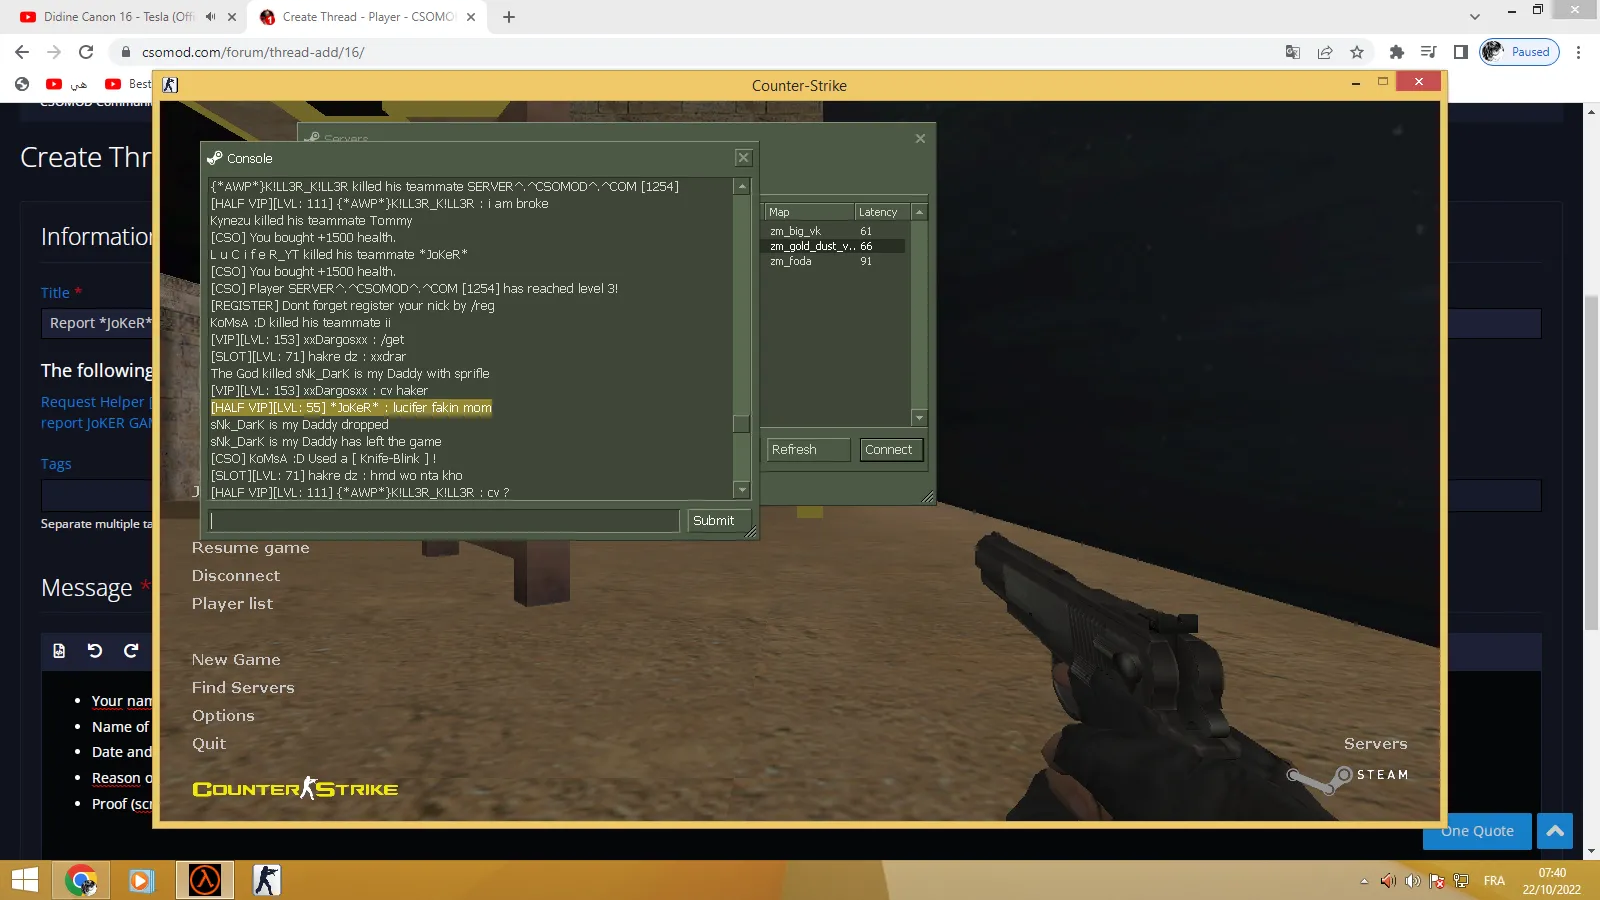1600x900 pixels.
Task: Toggle the browser side panel
Action: [1461, 52]
